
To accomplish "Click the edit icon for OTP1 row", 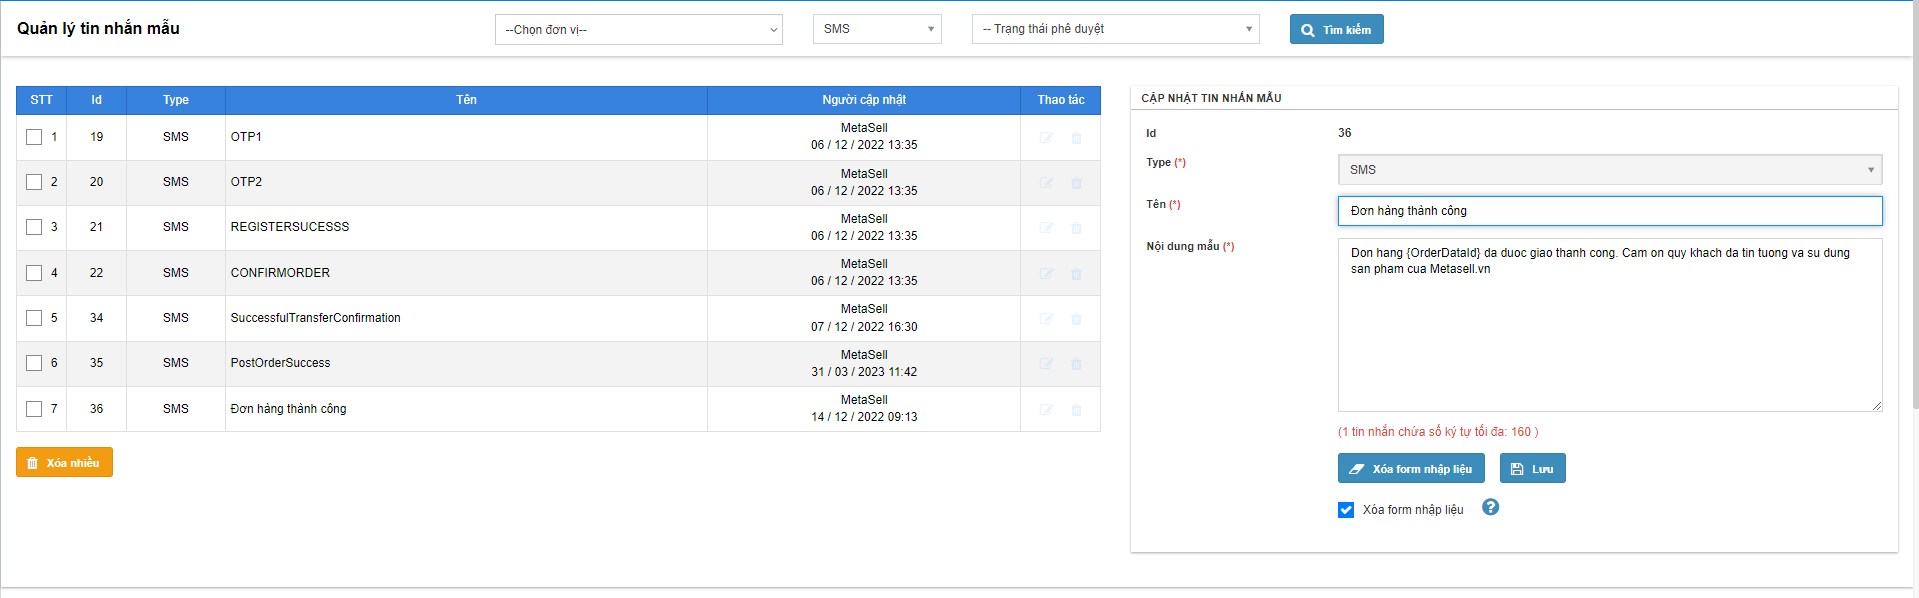I will coord(1046,138).
